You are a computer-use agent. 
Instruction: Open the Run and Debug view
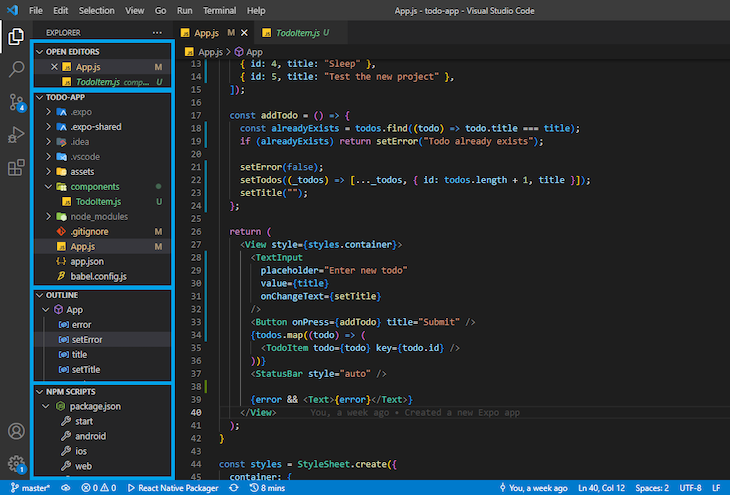[16, 135]
